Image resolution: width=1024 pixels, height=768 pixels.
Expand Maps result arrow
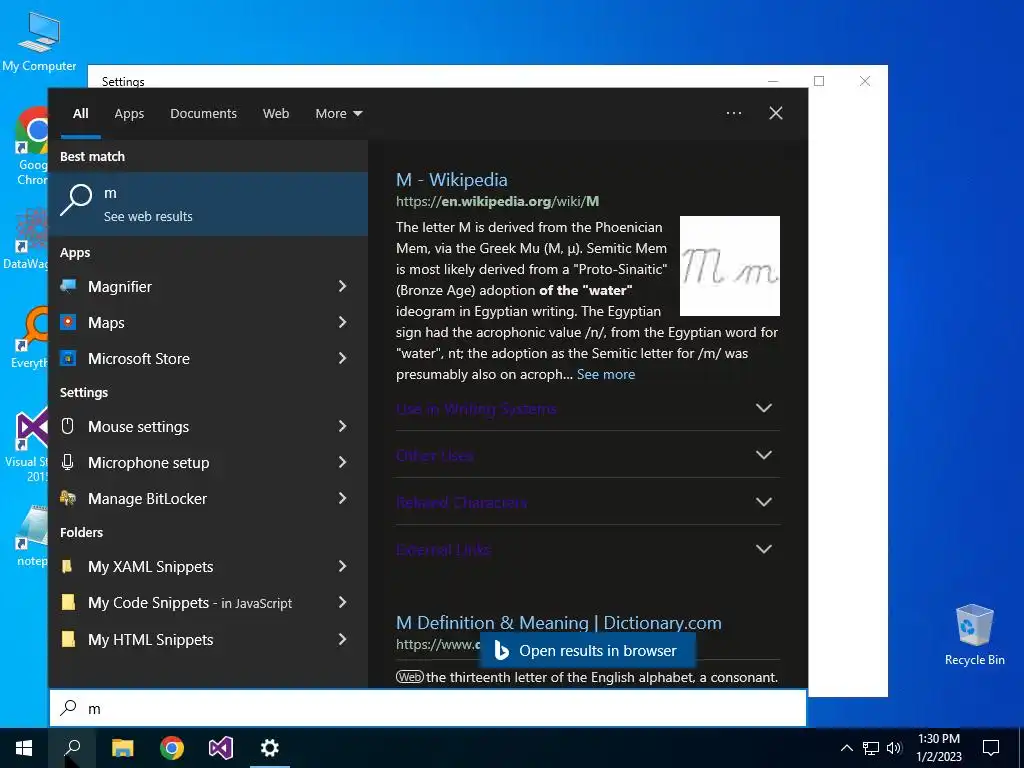pyautogui.click(x=342, y=322)
